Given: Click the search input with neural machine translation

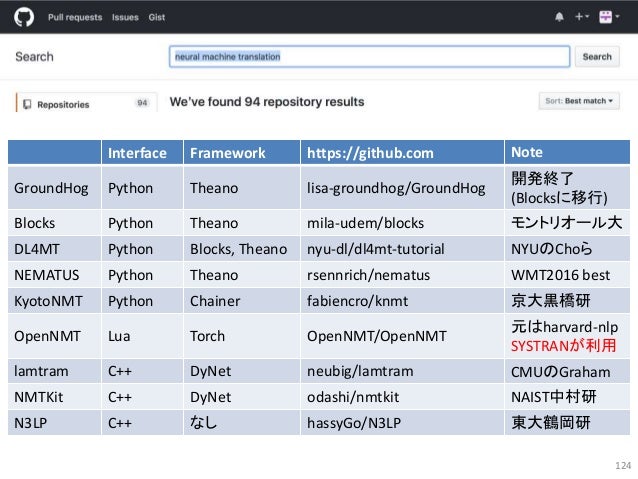Looking at the screenshot, I should point(369,57).
